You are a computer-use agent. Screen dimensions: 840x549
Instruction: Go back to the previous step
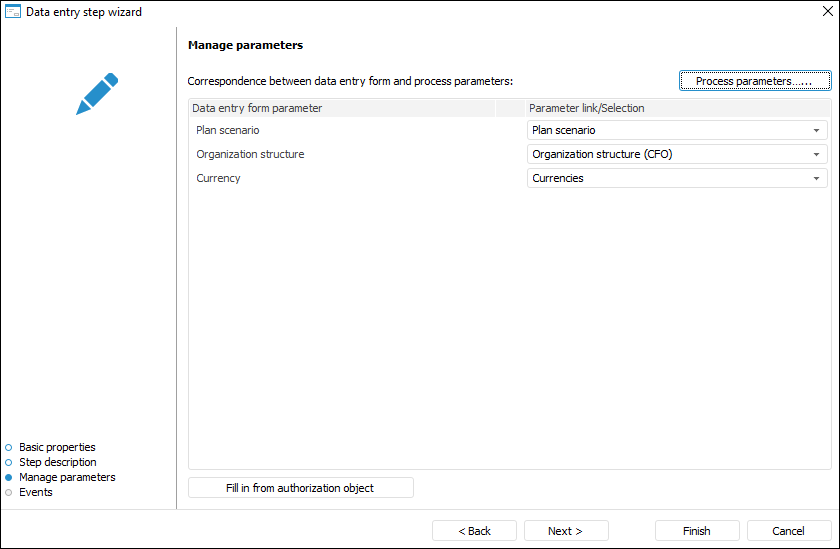point(474,531)
